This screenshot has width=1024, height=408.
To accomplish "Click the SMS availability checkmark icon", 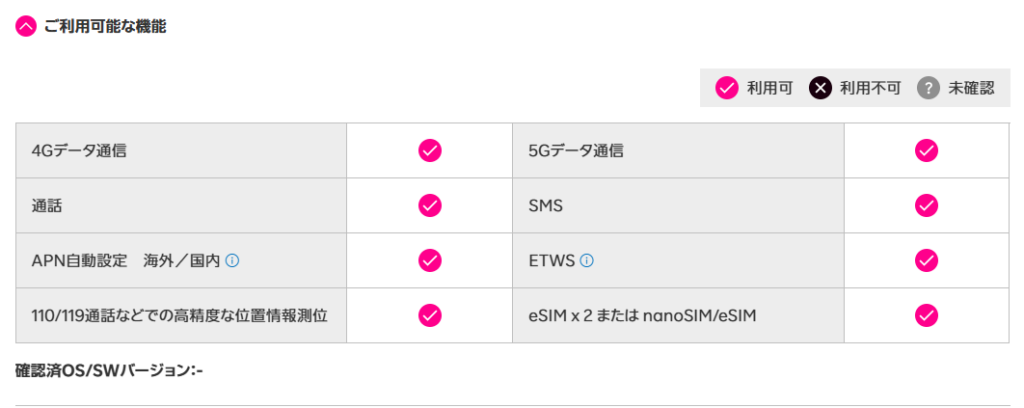I will point(927,206).
